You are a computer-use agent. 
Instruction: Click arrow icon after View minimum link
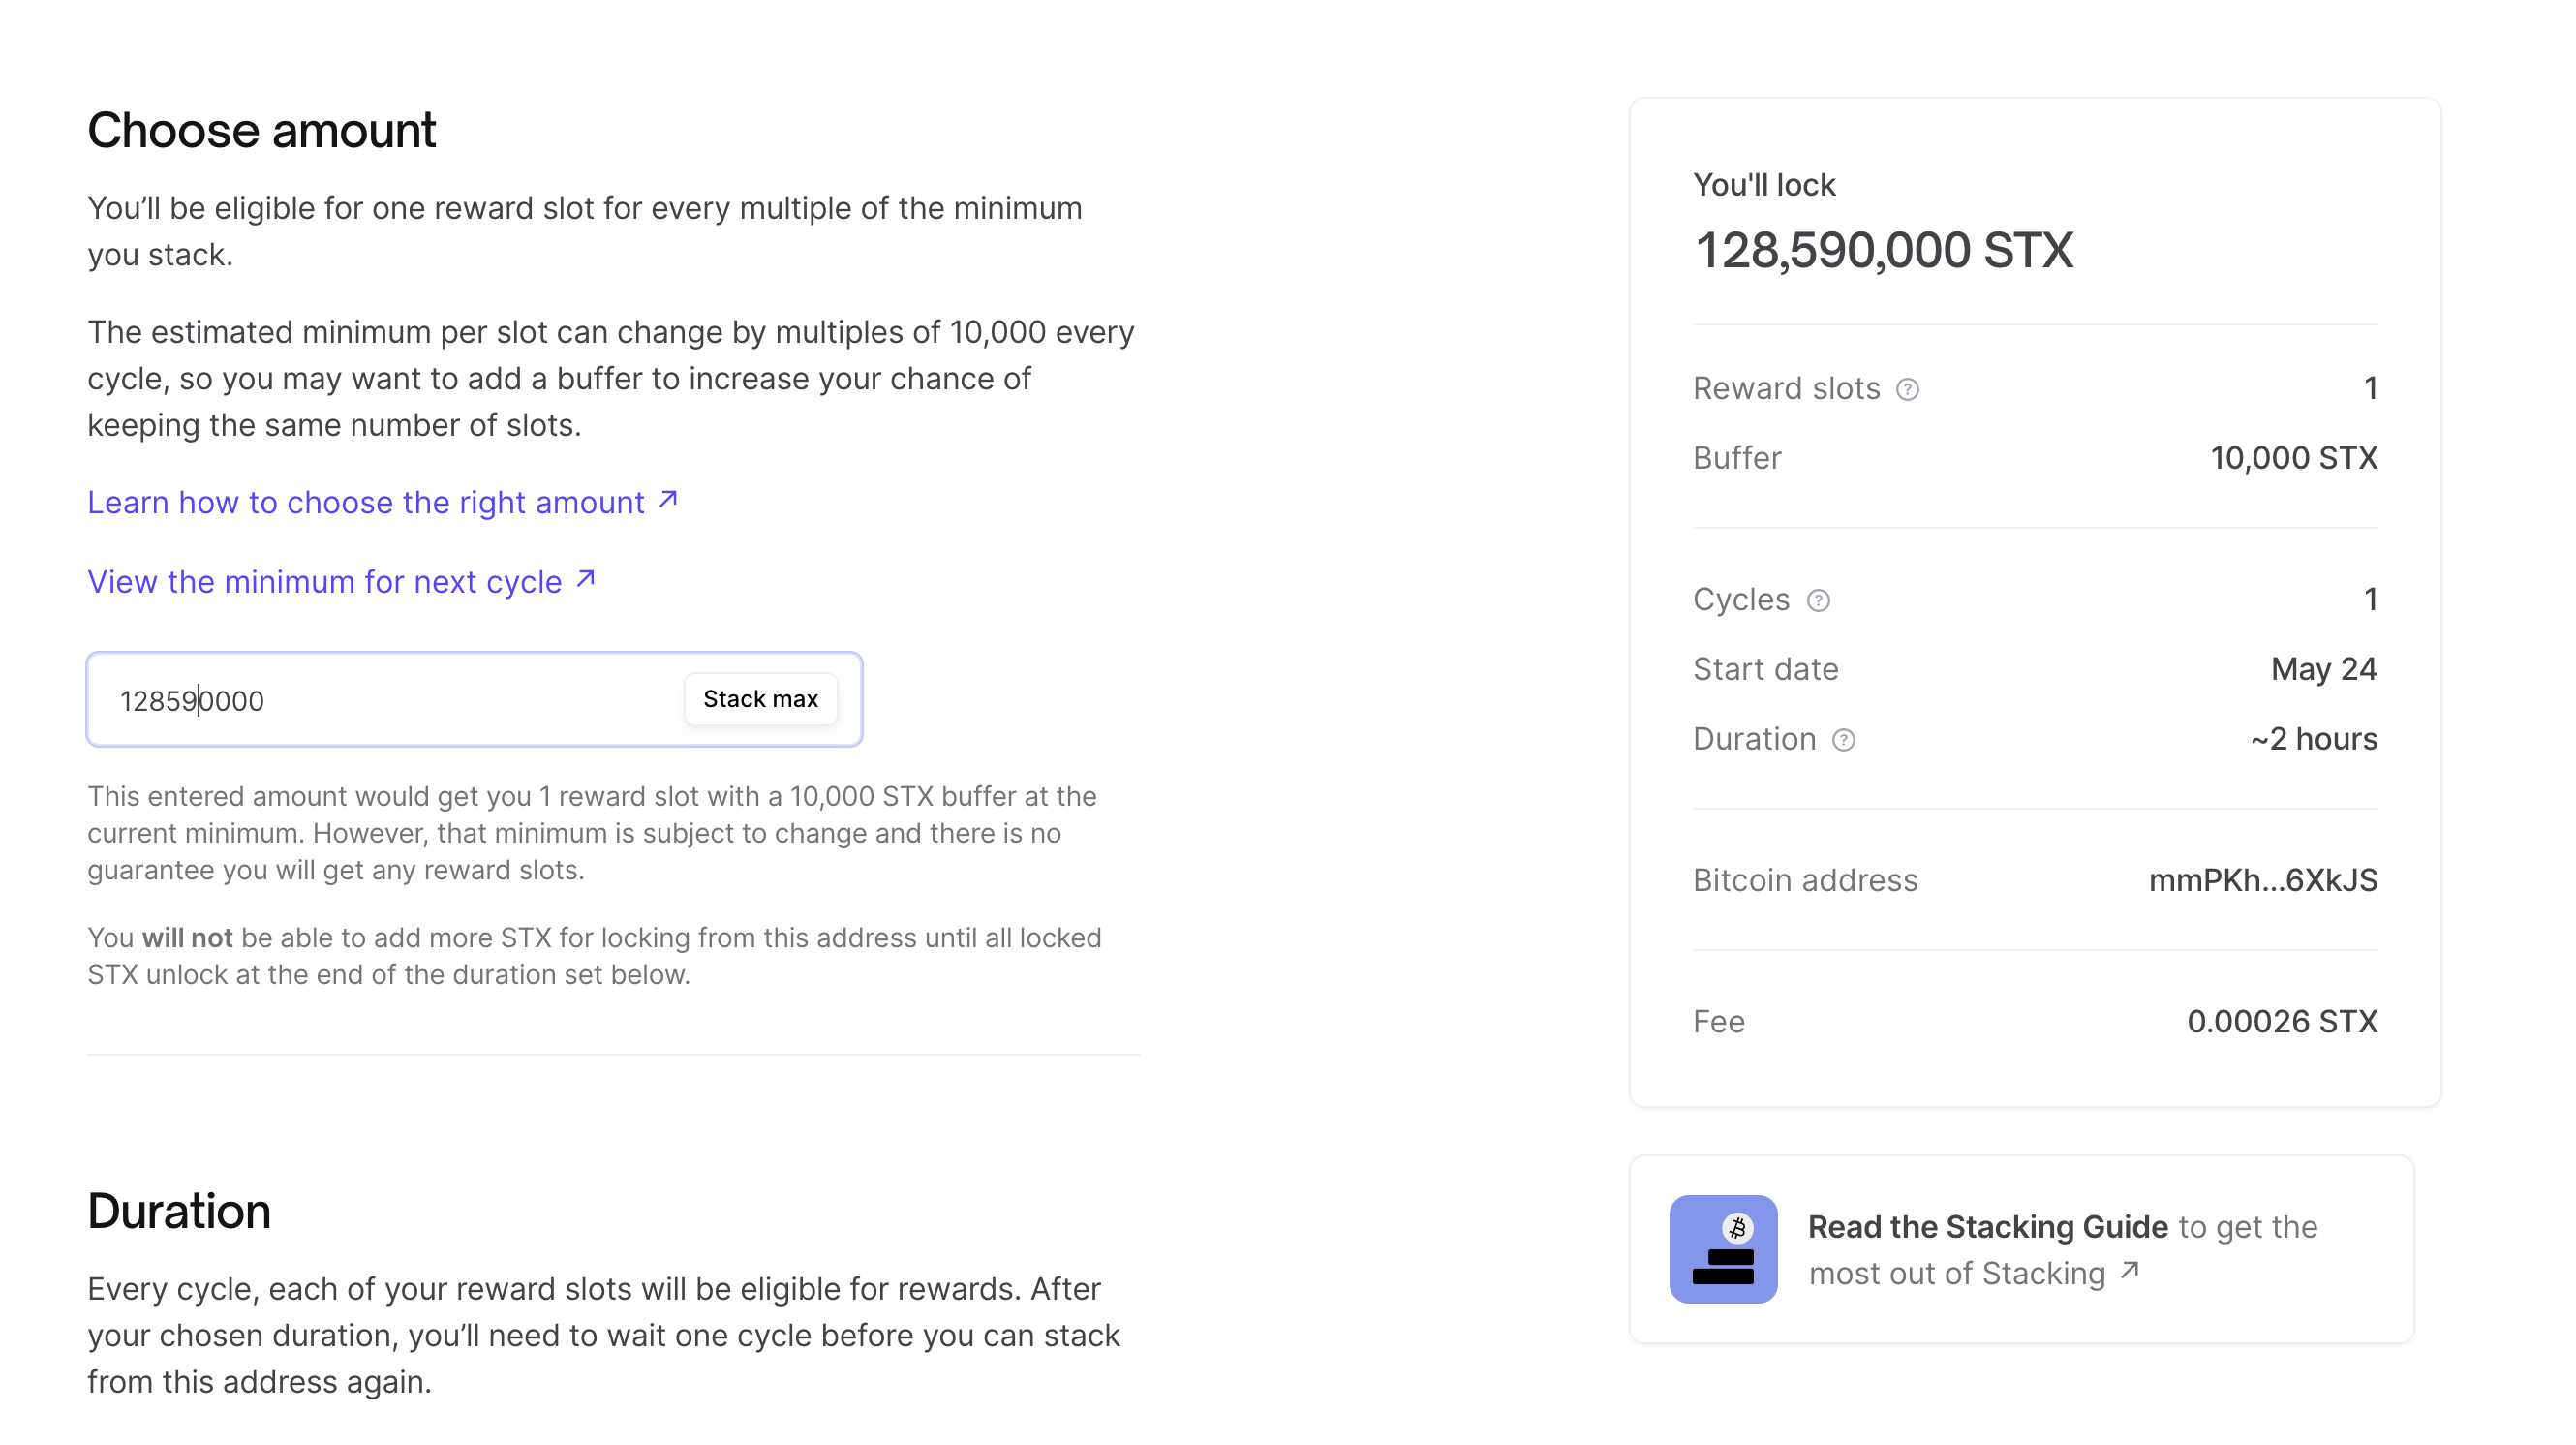[586, 579]
